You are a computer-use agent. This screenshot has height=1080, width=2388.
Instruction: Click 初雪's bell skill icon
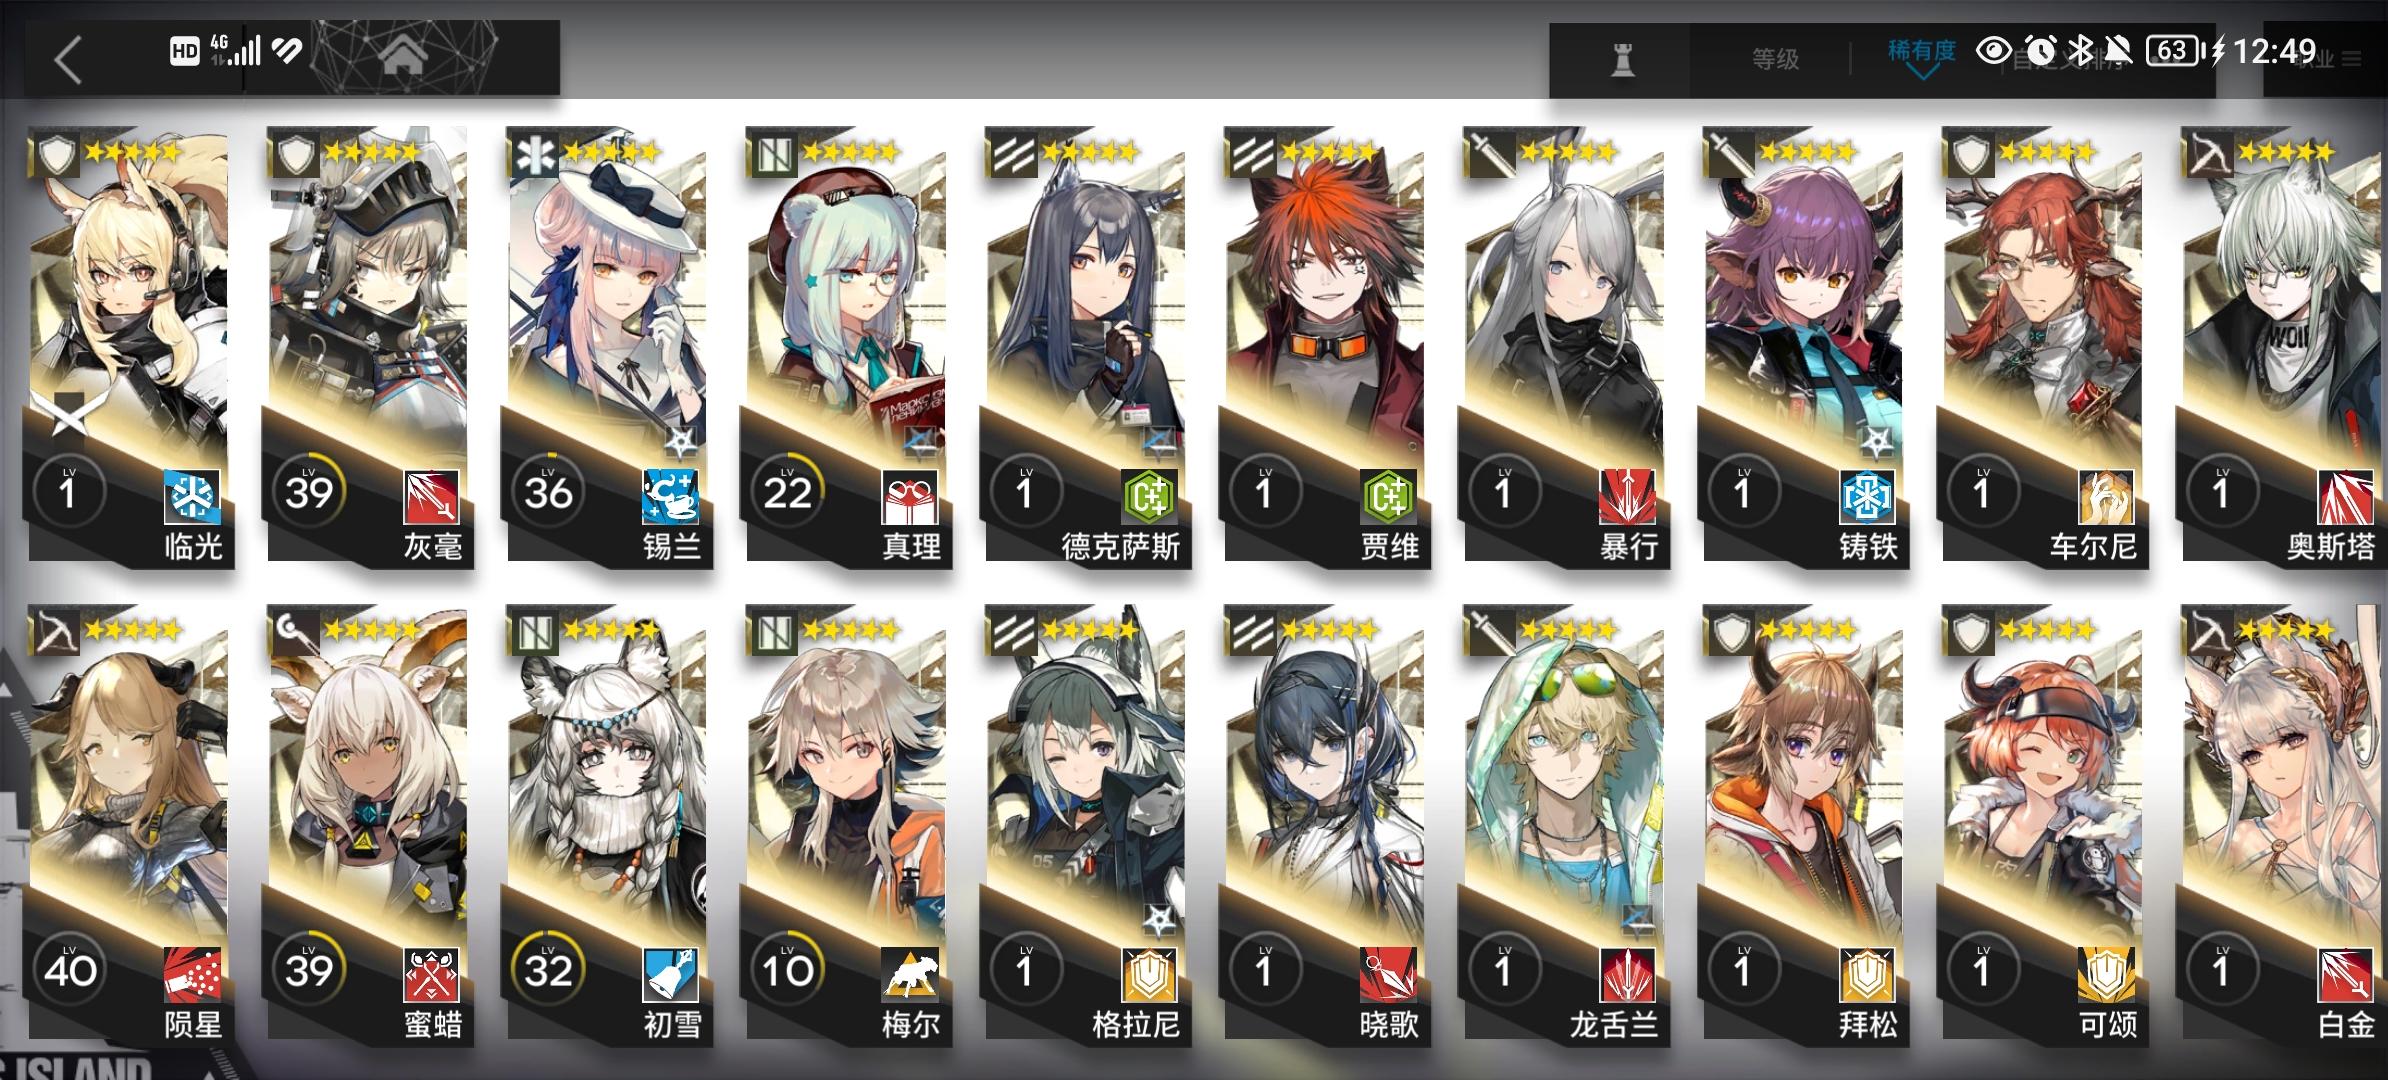click(671, 975)
